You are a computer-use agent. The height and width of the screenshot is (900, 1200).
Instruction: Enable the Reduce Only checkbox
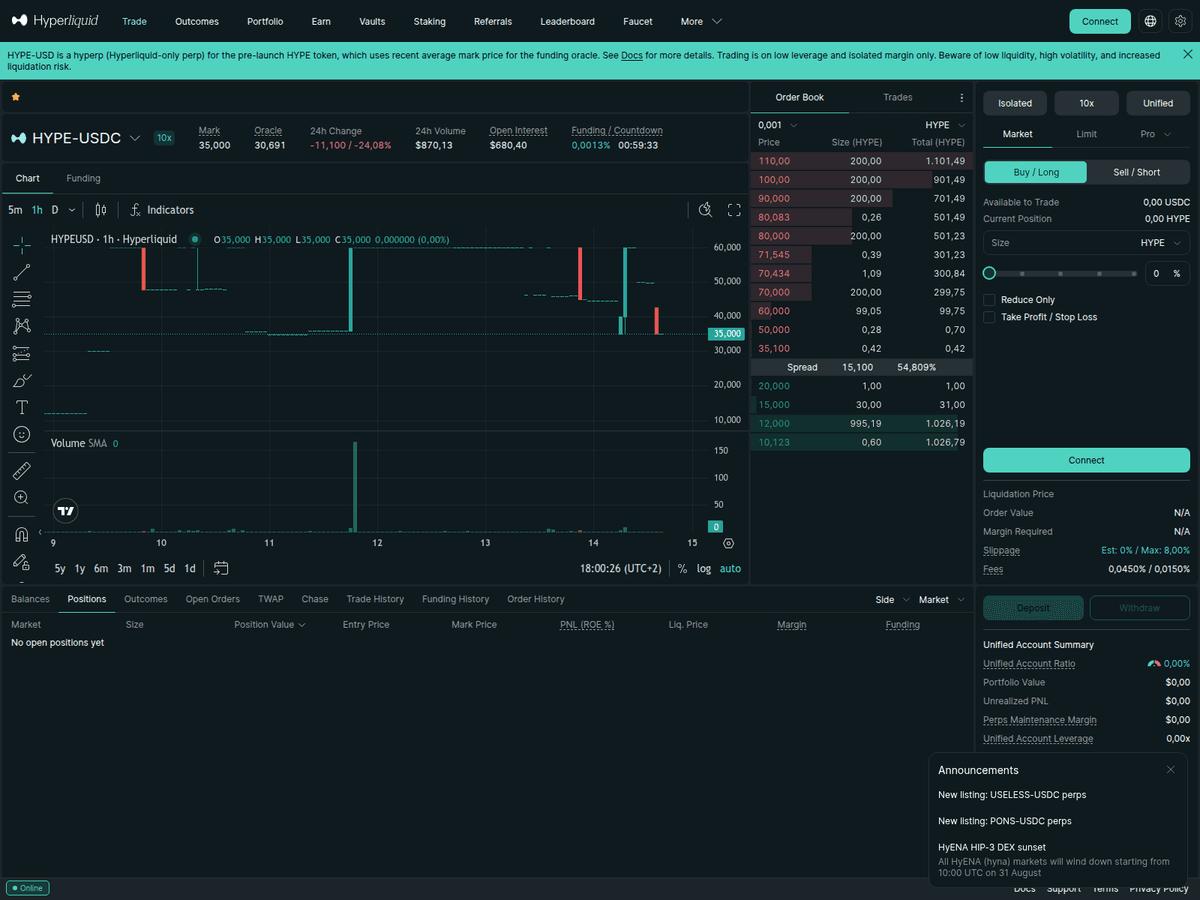click(989, 300)
